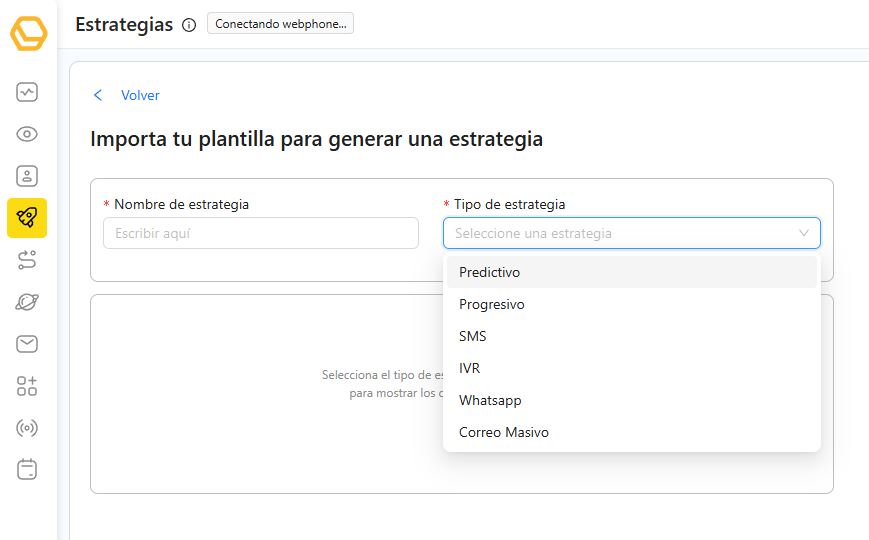
Task: Open the eye supervision icon in sidebar
Action: [27, 134]
